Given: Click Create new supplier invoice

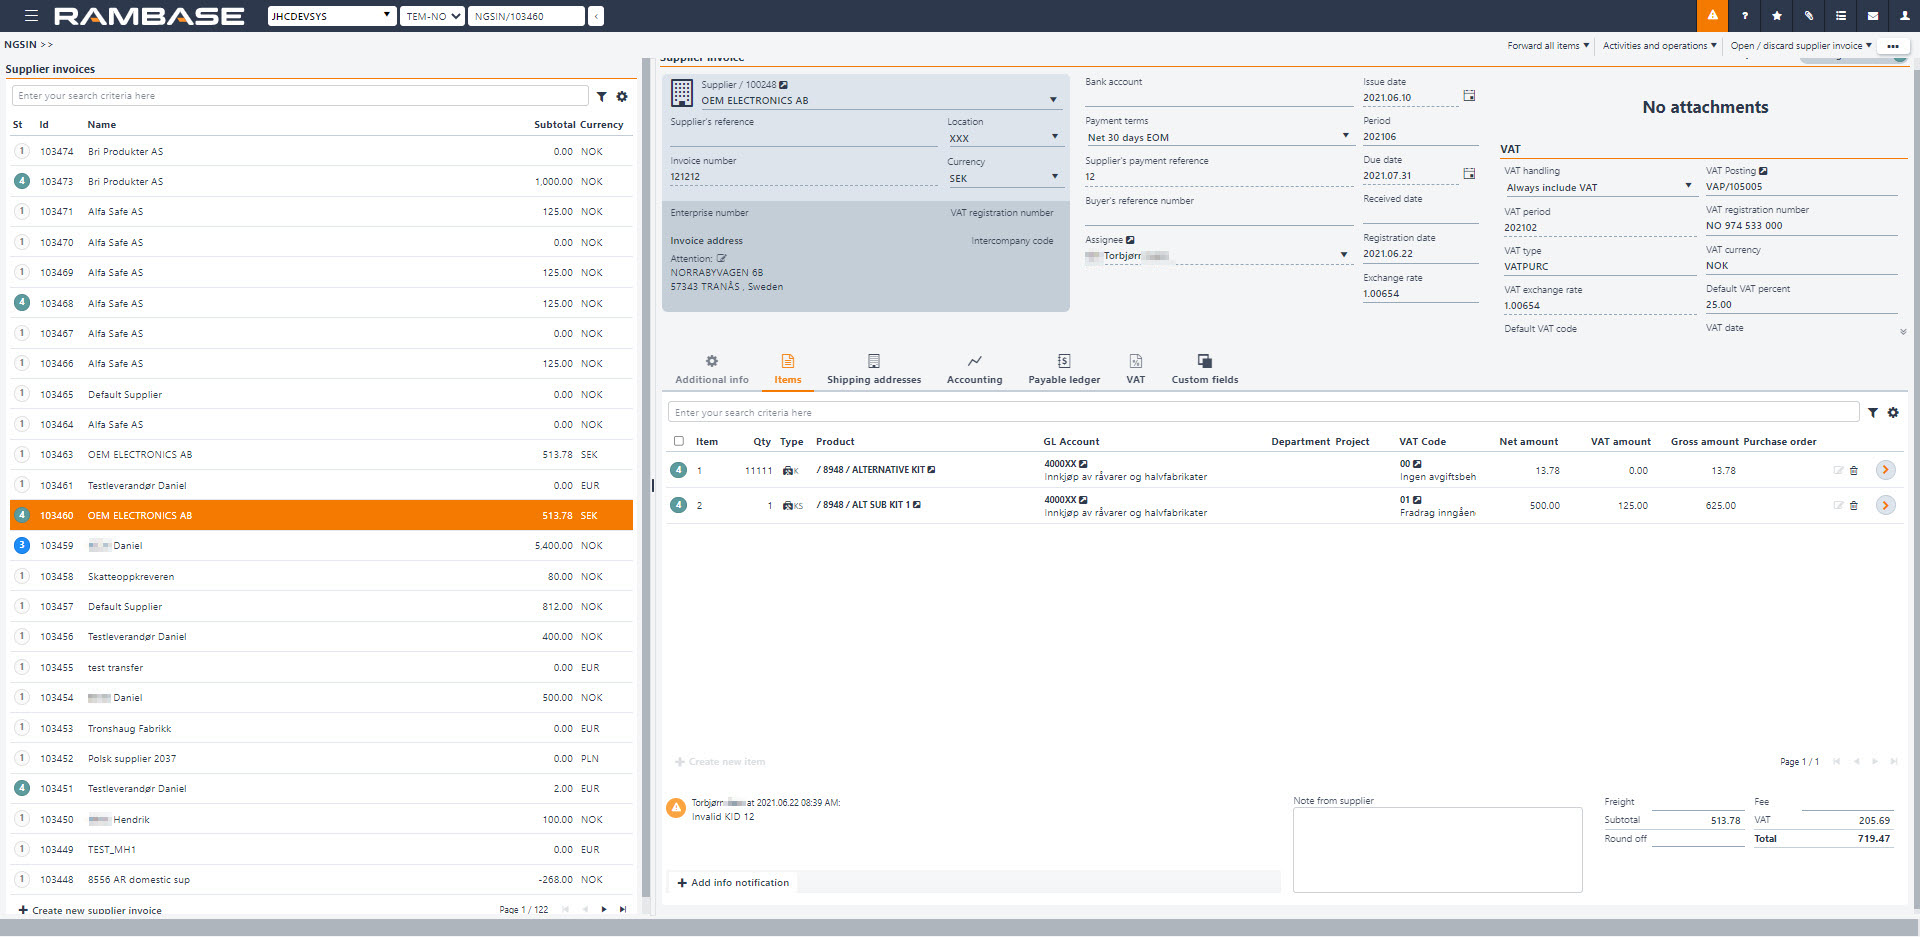Looking at the screenshot, I should [x=90, y=910].
